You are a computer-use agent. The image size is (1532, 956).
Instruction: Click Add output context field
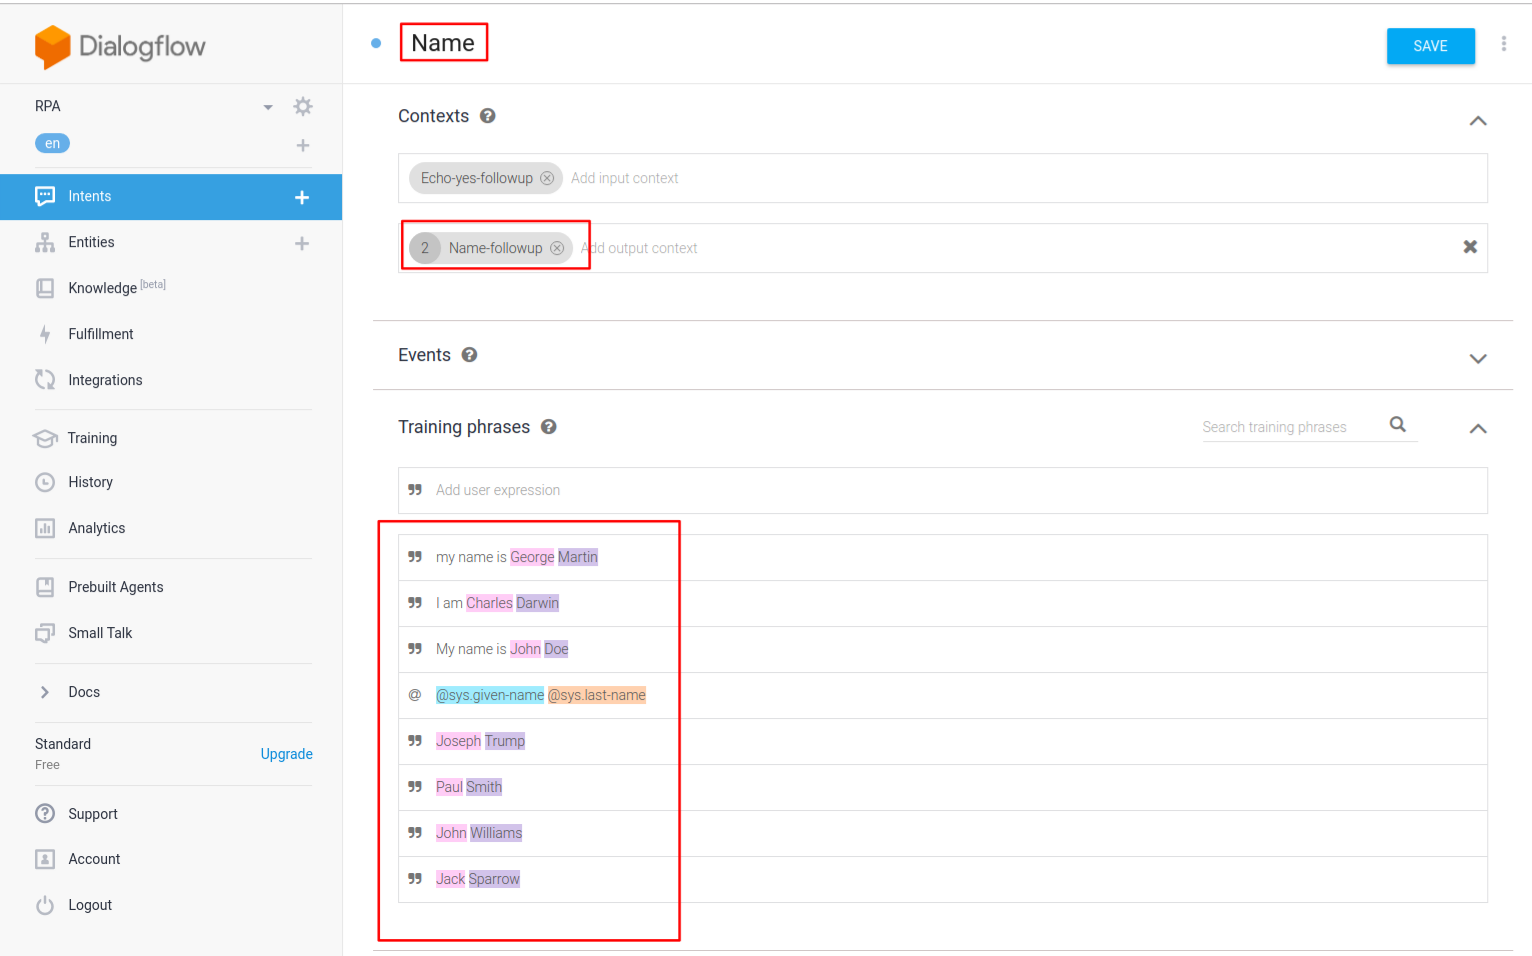(x=640, y=248)
